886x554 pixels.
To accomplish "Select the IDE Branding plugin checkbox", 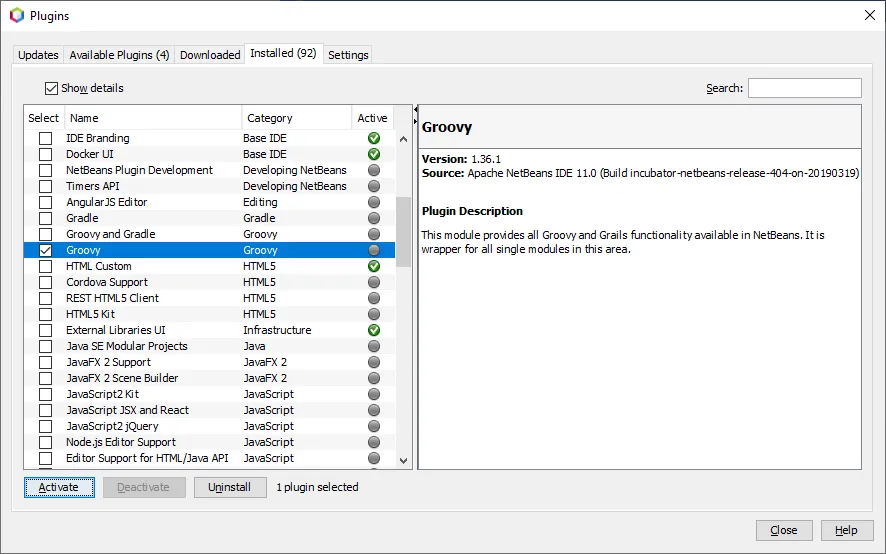I will (45, 138).
